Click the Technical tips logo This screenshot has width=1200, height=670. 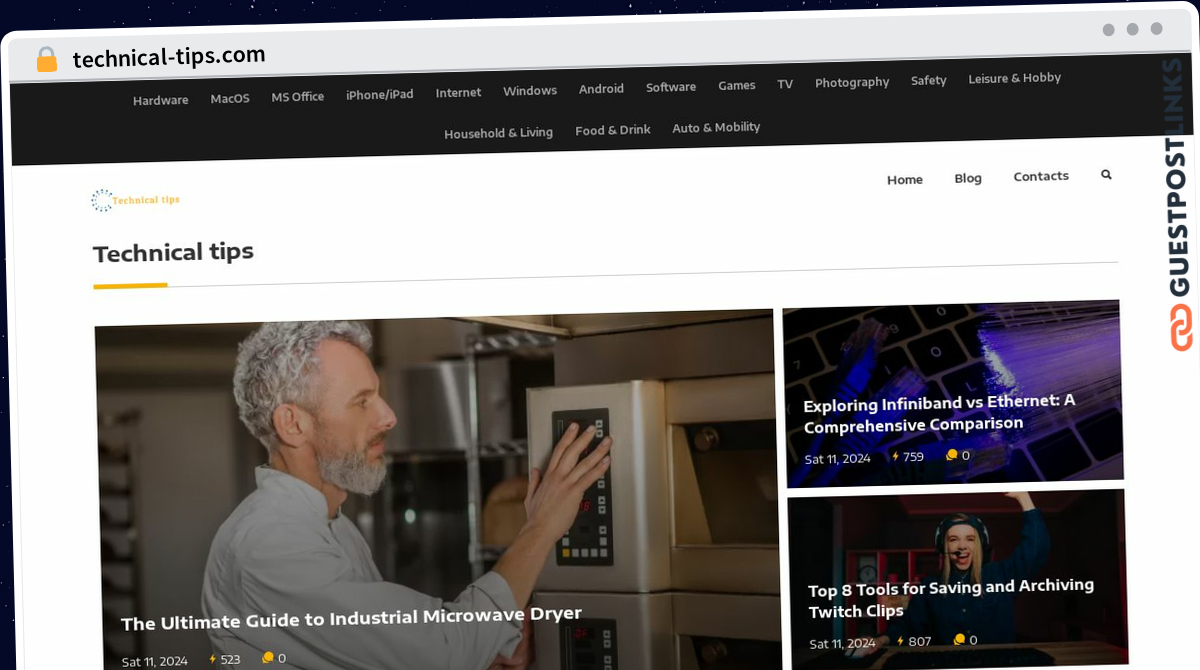[x=135, y=200]
